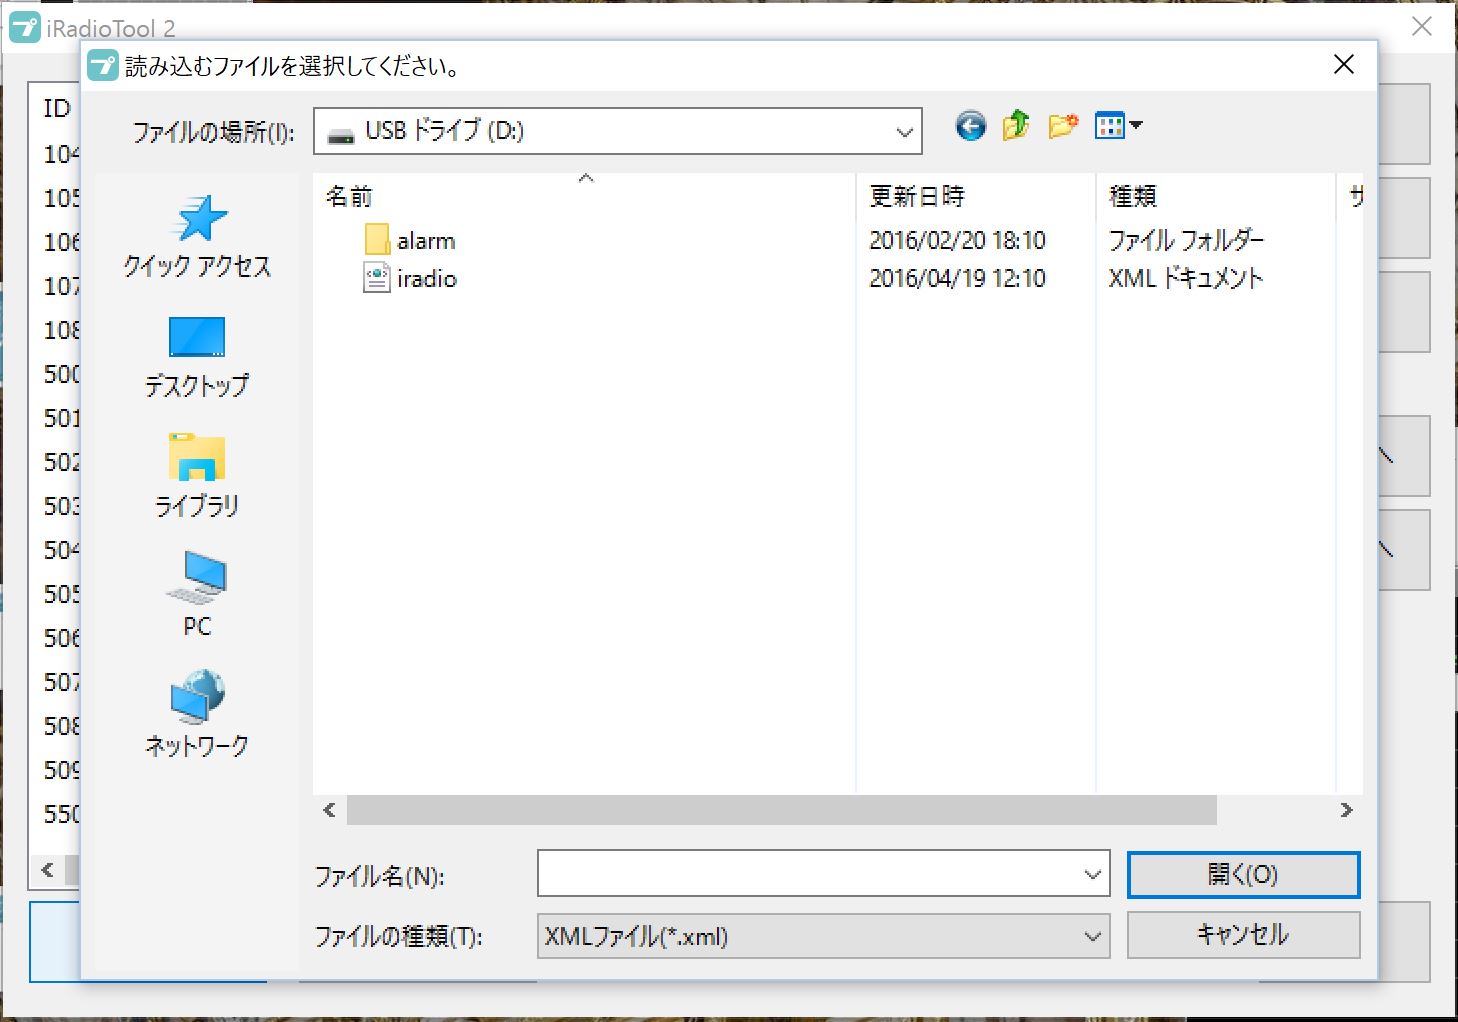This screenshot has width=1458, height=1022.
Task: Open the view menu icon
Action: tap(1118, 126)
